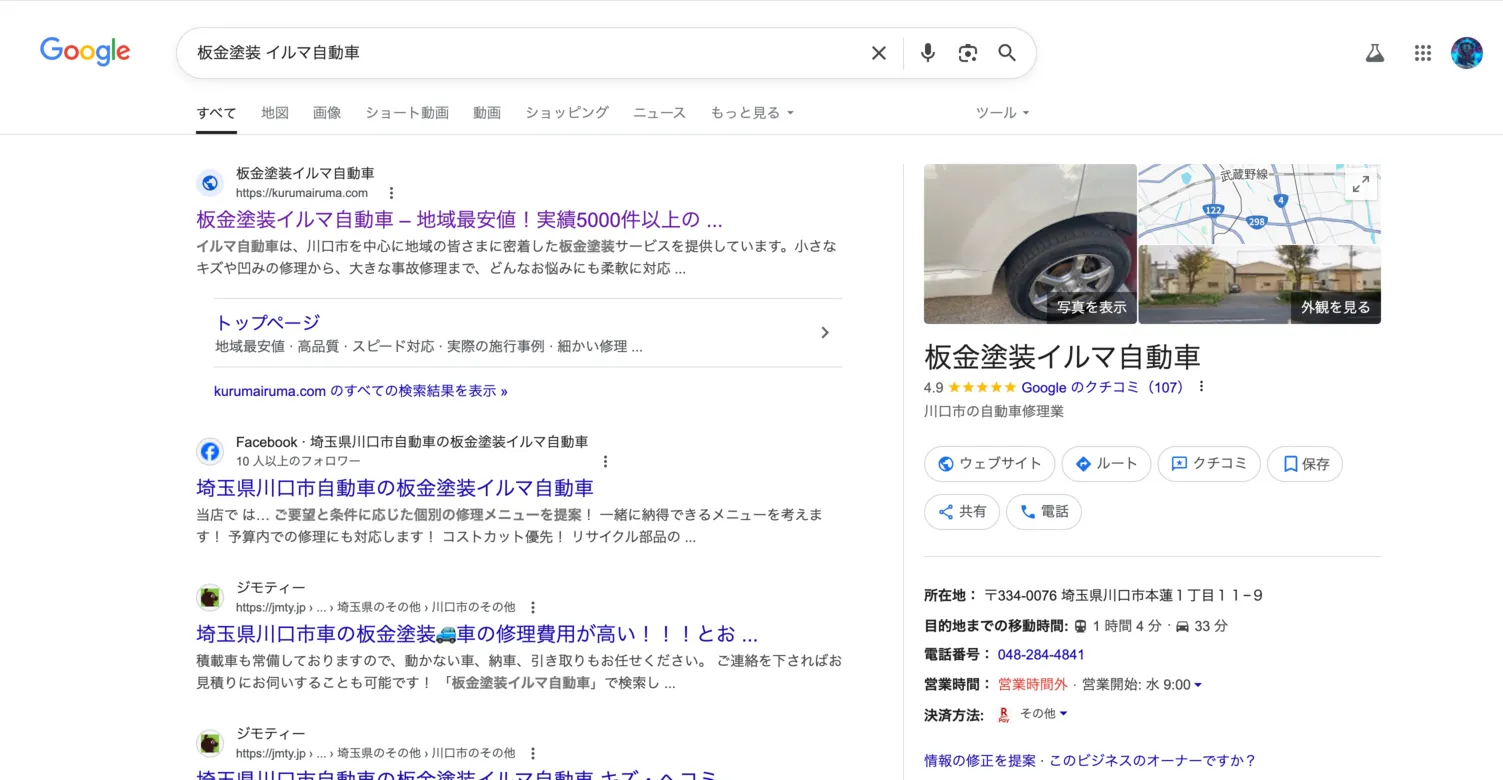This screenshot has height=780, width=1503.
Task: Click the 10 人以上のフォロワー text
Action: (x=298, y=461)
